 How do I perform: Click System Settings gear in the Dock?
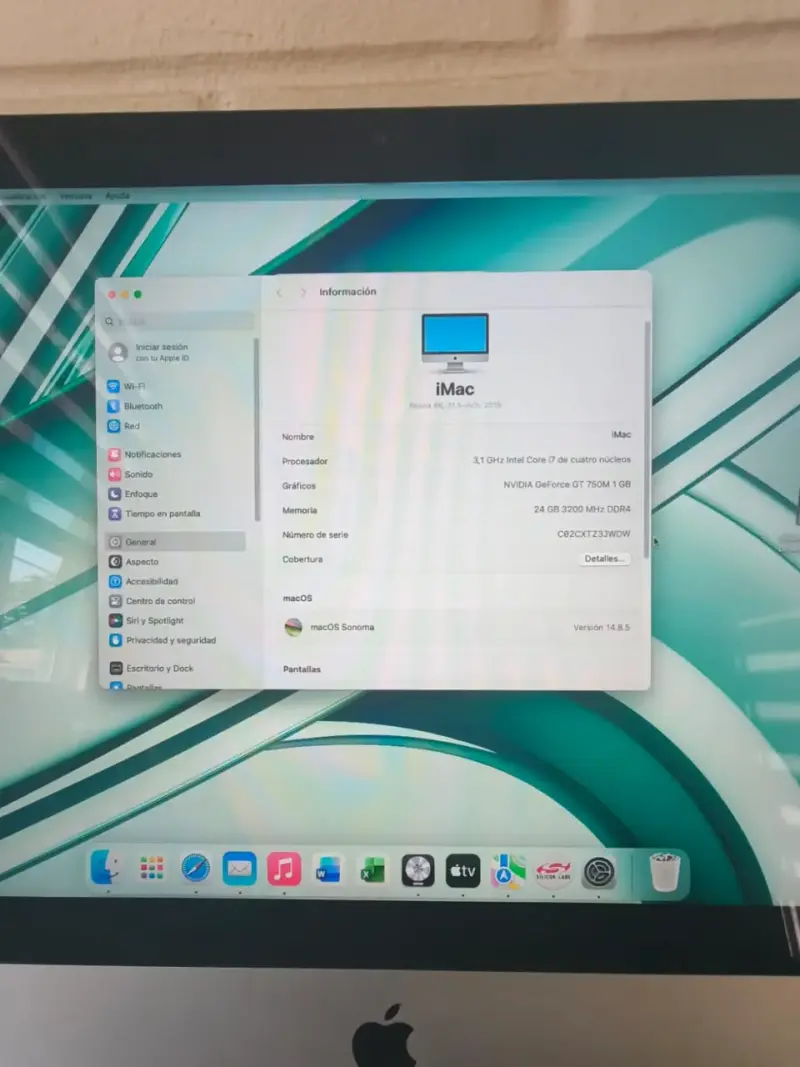[599, 873]
